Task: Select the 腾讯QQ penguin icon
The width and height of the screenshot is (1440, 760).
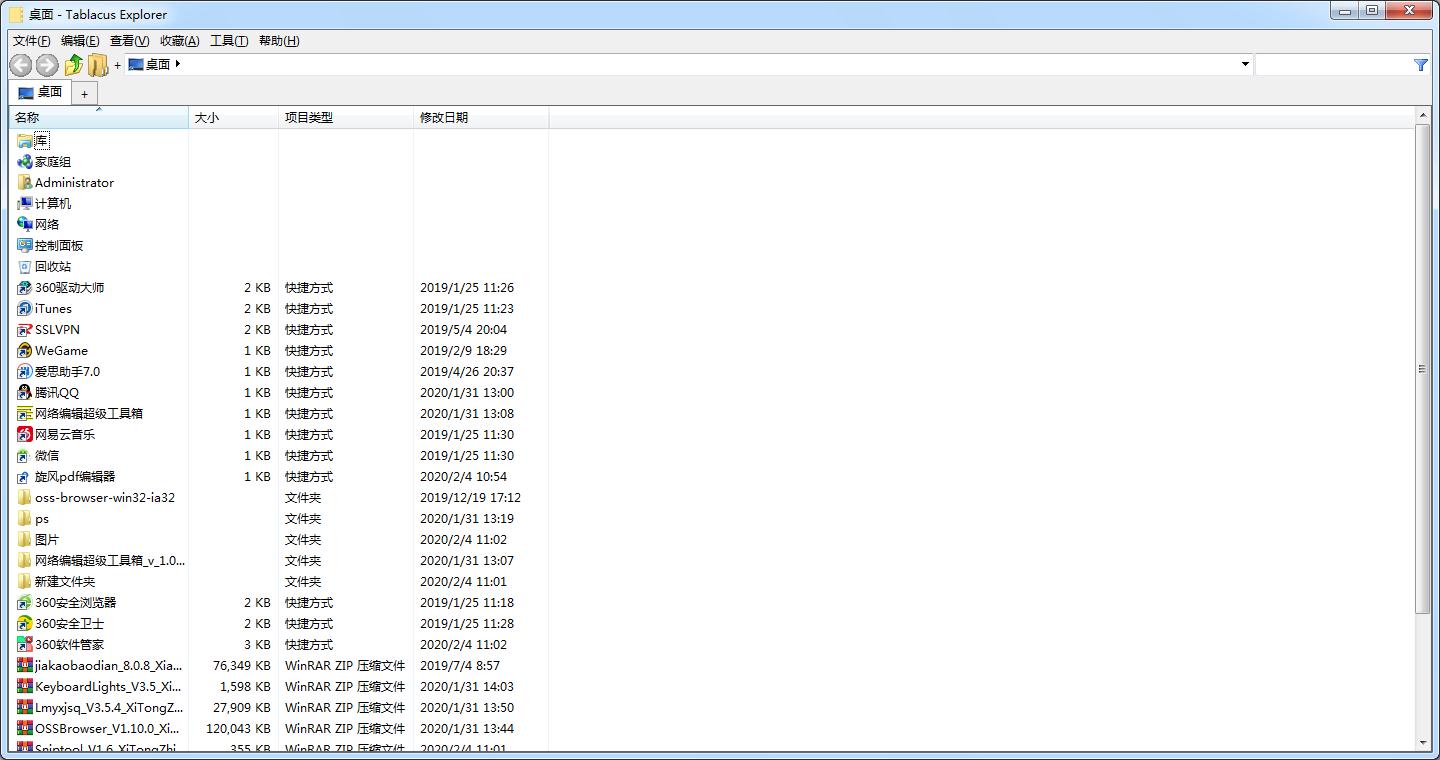Action: click(x=25, y=393)
